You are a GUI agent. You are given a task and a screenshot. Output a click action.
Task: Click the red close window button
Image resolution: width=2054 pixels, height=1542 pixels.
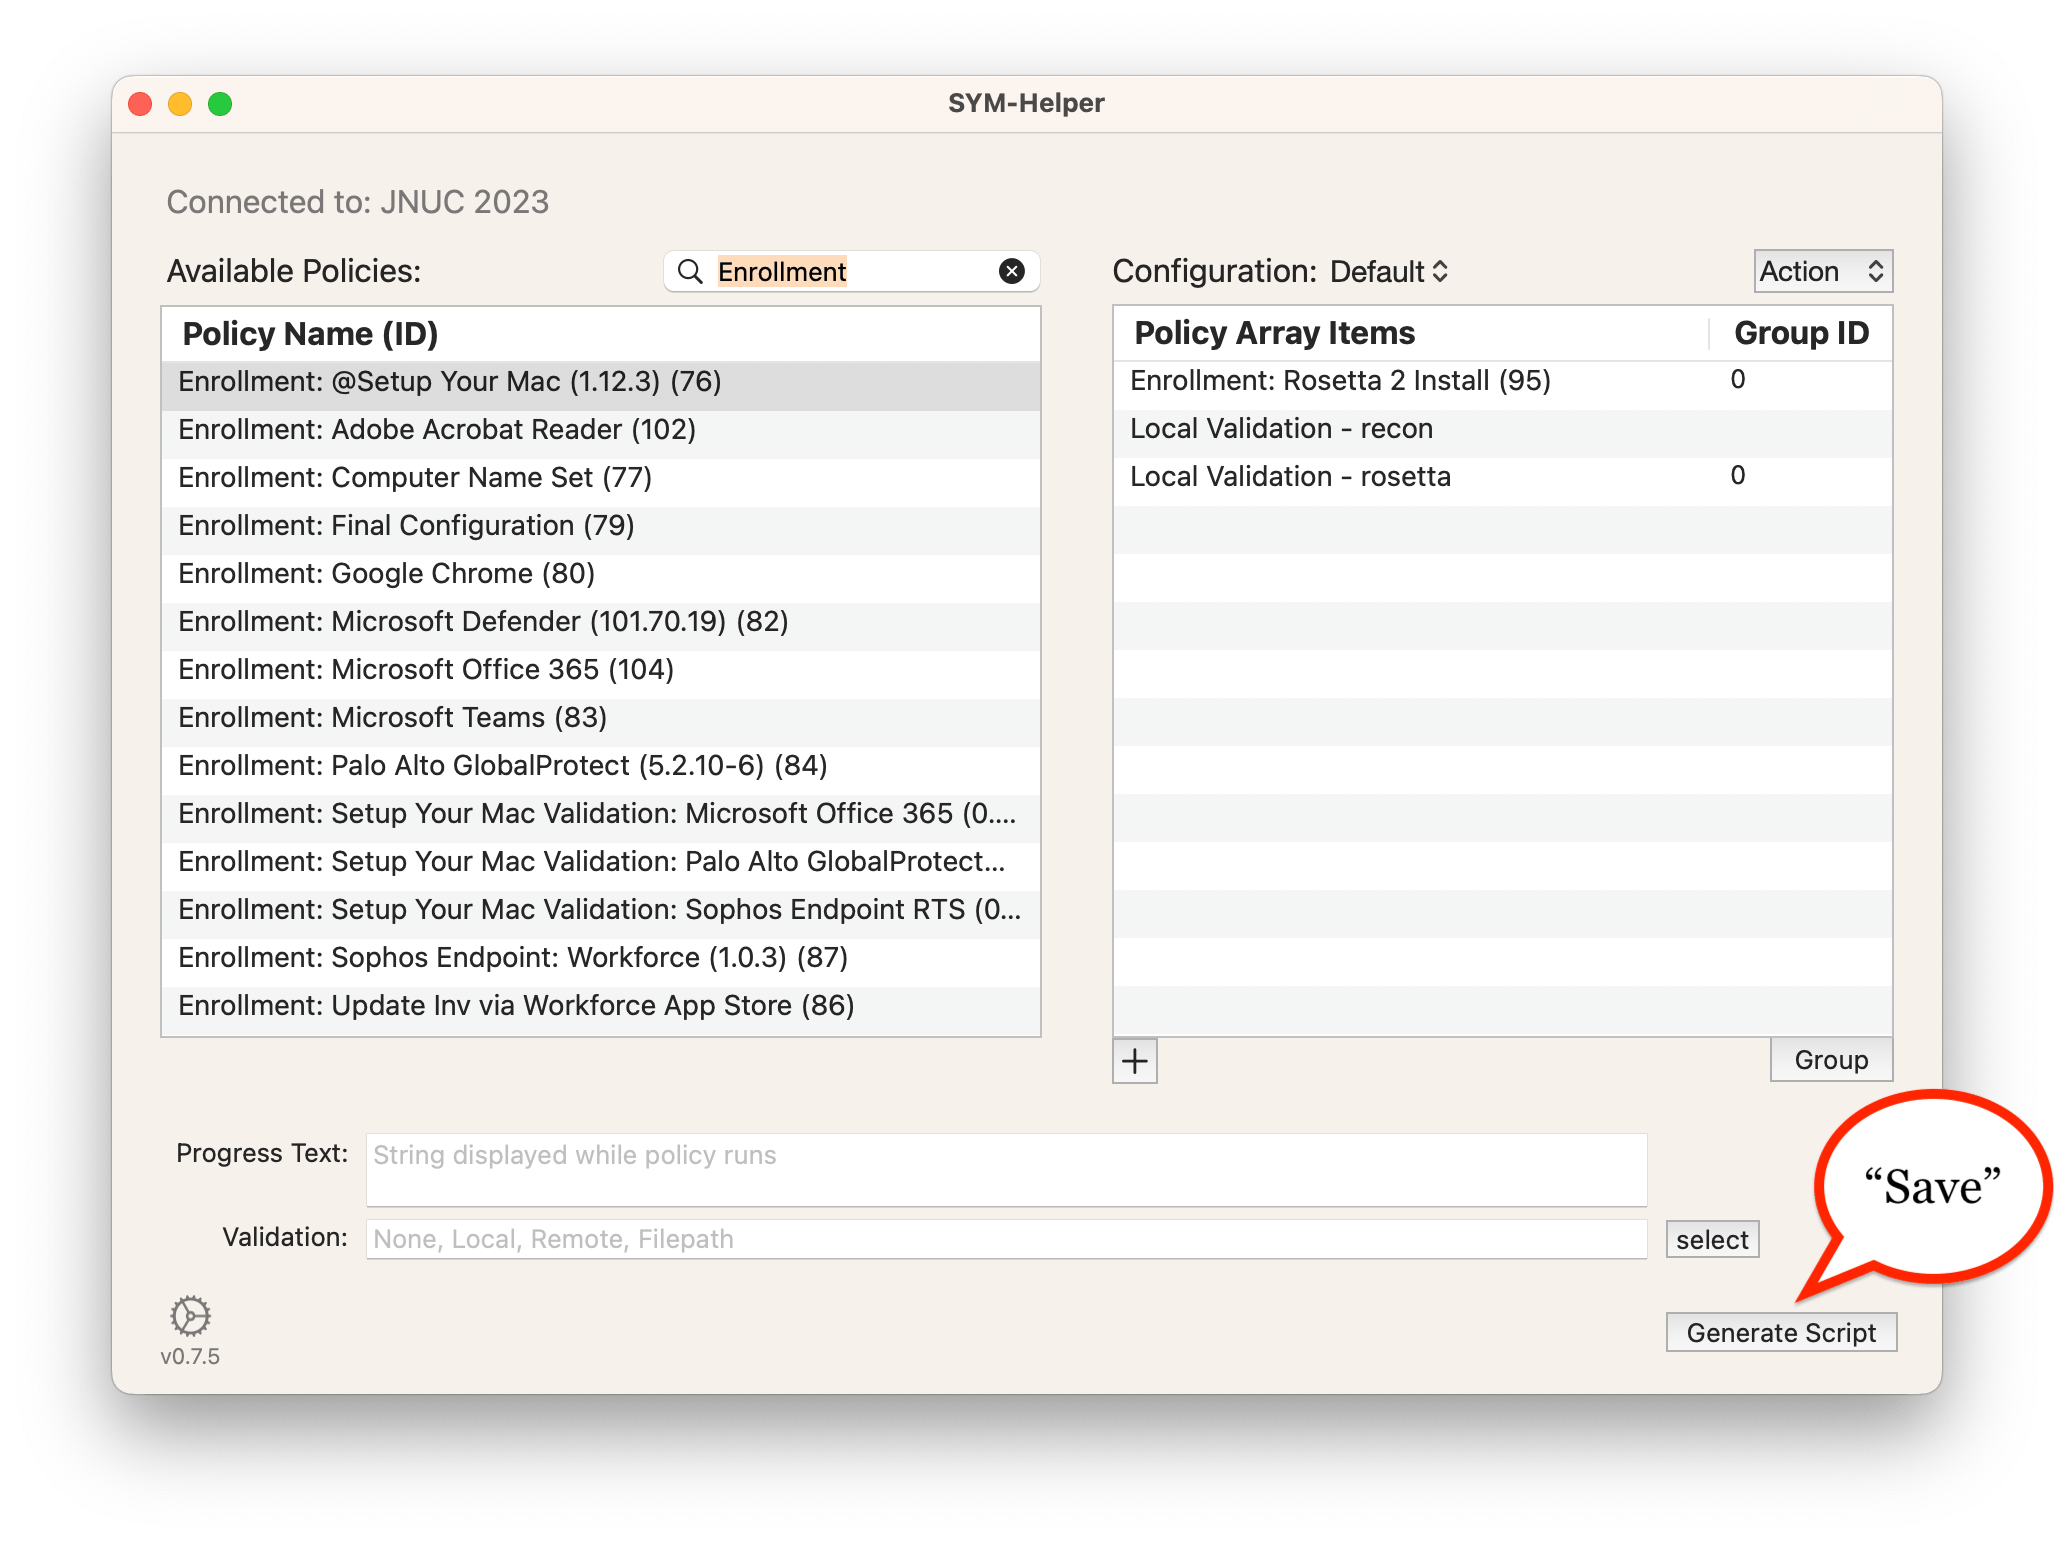[141, 104]
